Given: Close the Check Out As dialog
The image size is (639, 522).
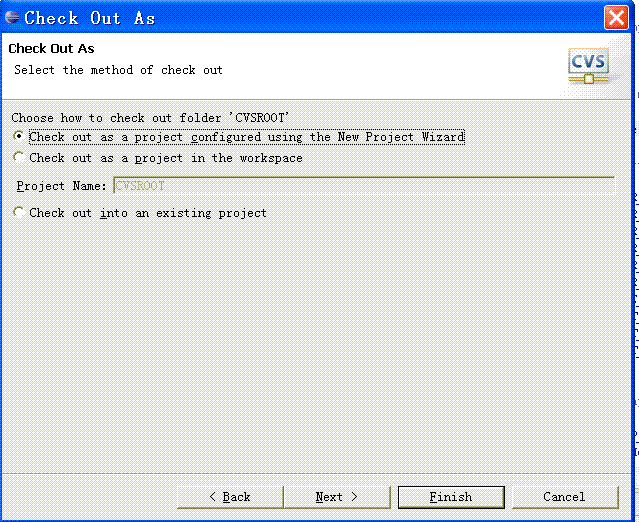Looking at the screenshot, I should click(616, 18).
